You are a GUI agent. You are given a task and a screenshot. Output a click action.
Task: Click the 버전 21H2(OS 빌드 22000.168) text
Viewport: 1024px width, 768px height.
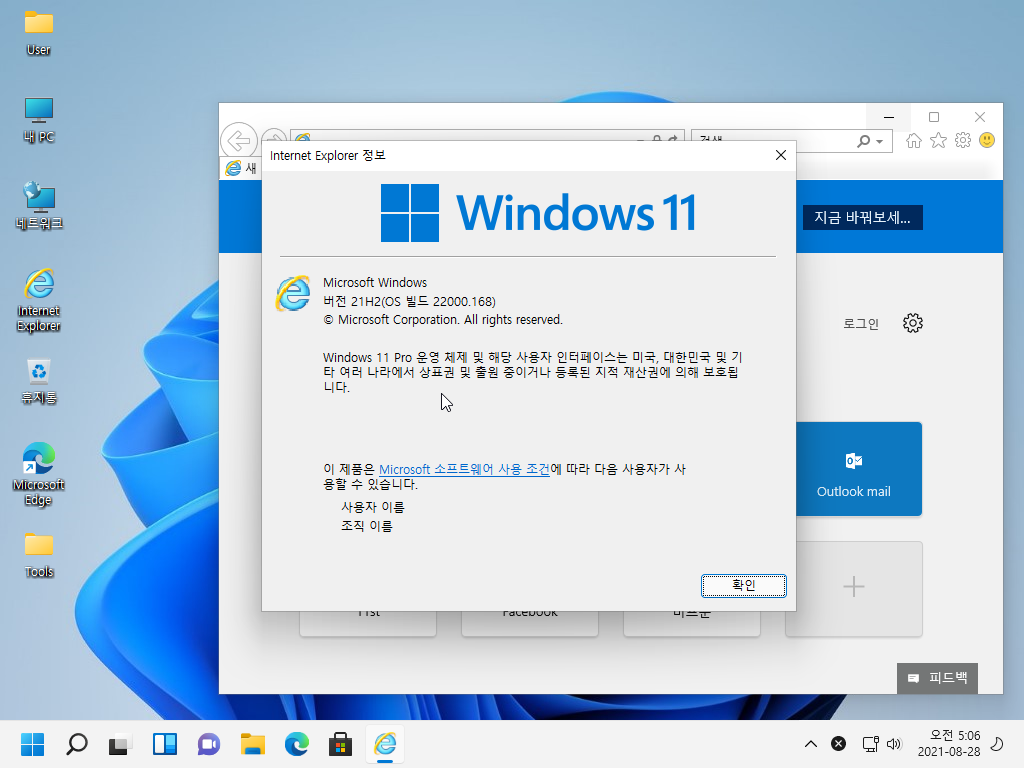(x=409, y=301)
